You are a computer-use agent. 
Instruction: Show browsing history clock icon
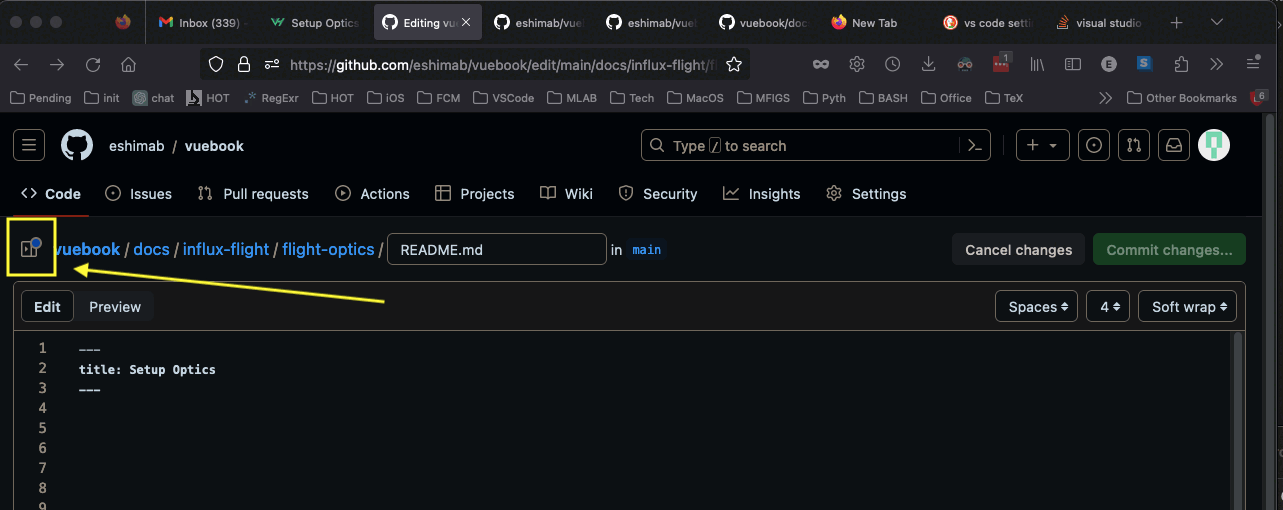893,64
